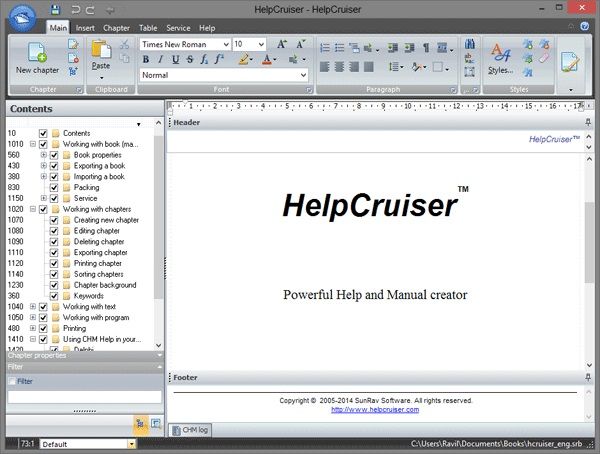Collapse Working with book tree node

tap(33, 144)
